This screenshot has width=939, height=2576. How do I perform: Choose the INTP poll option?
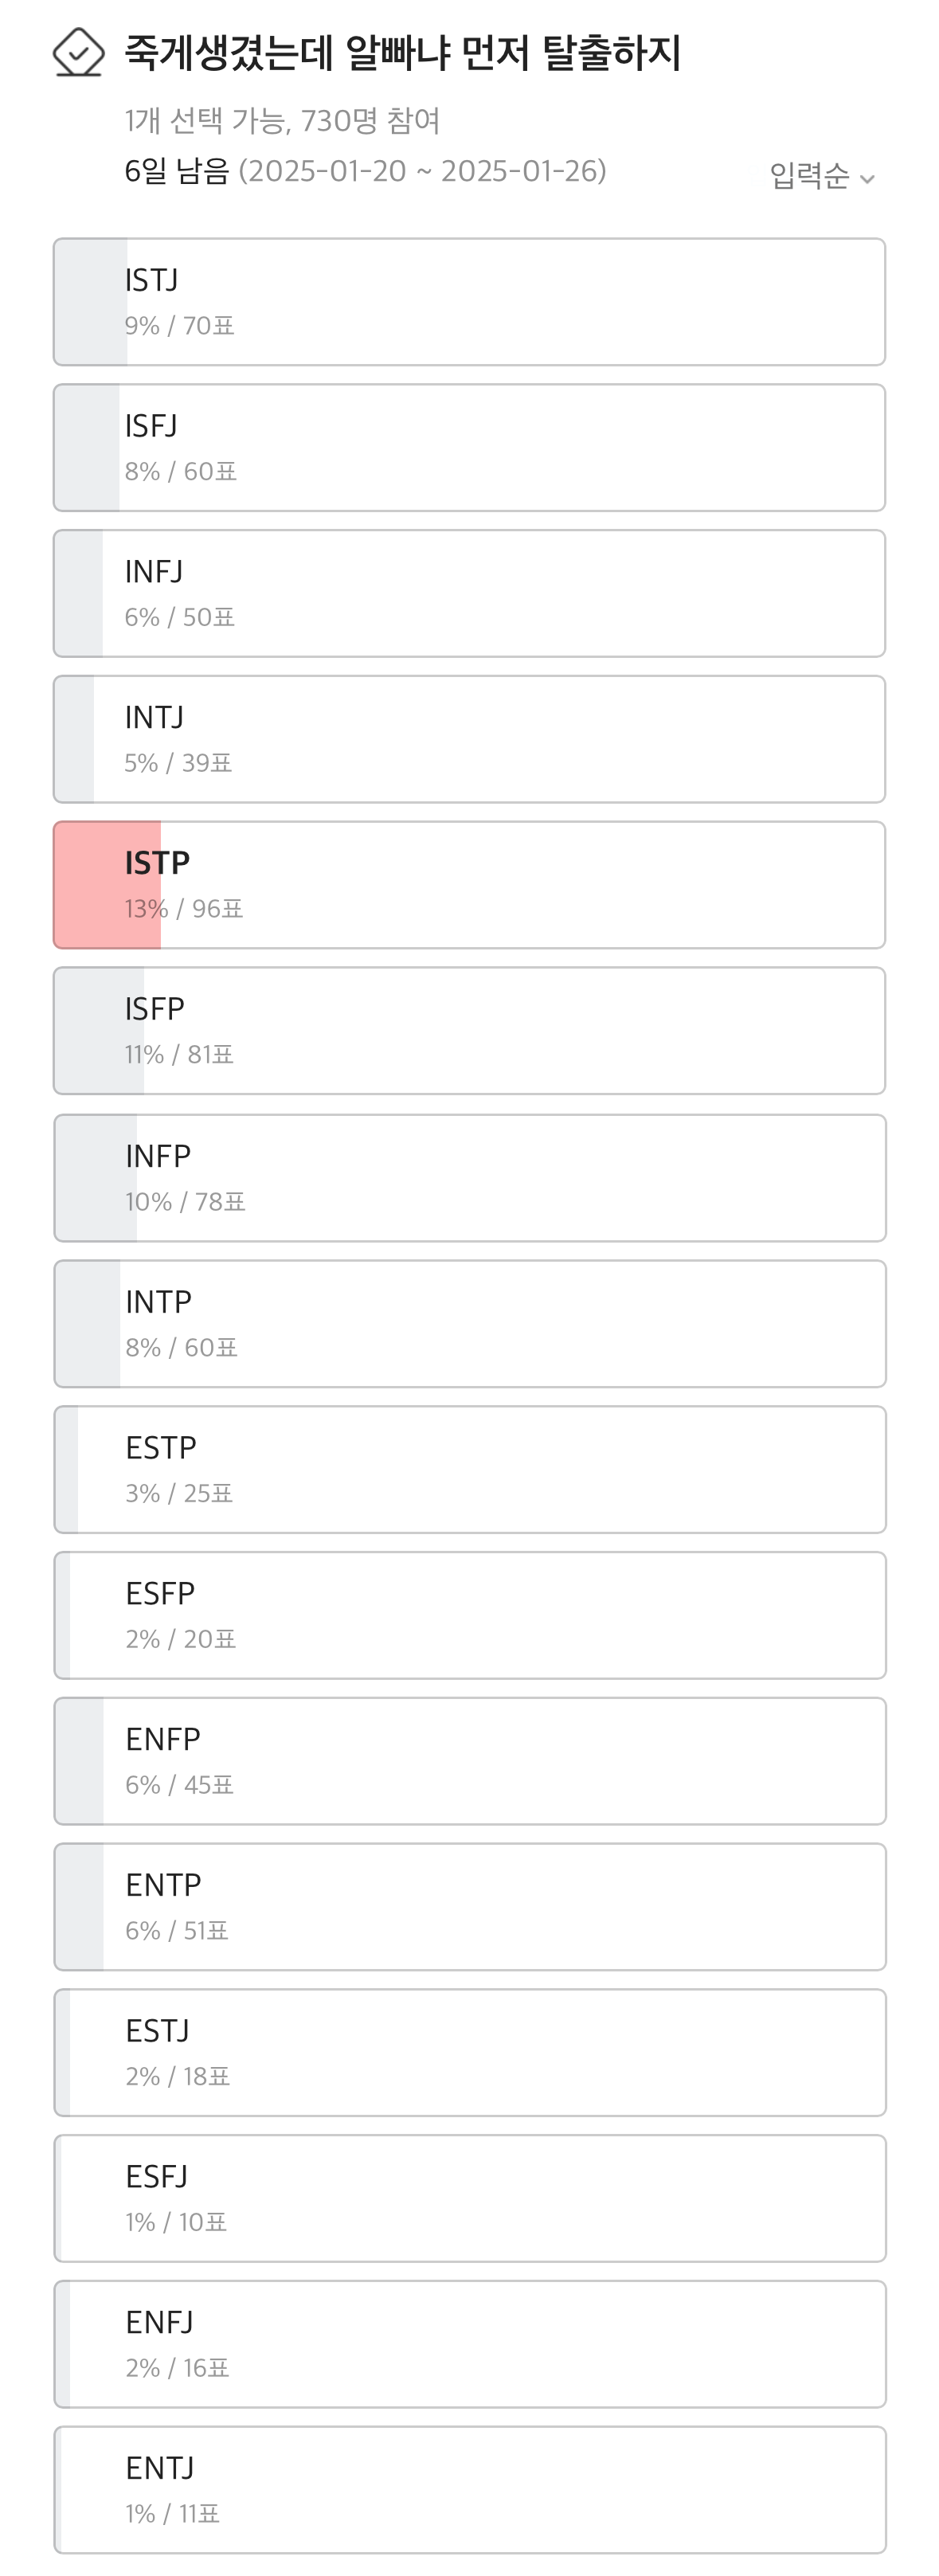coord(469,1324)
